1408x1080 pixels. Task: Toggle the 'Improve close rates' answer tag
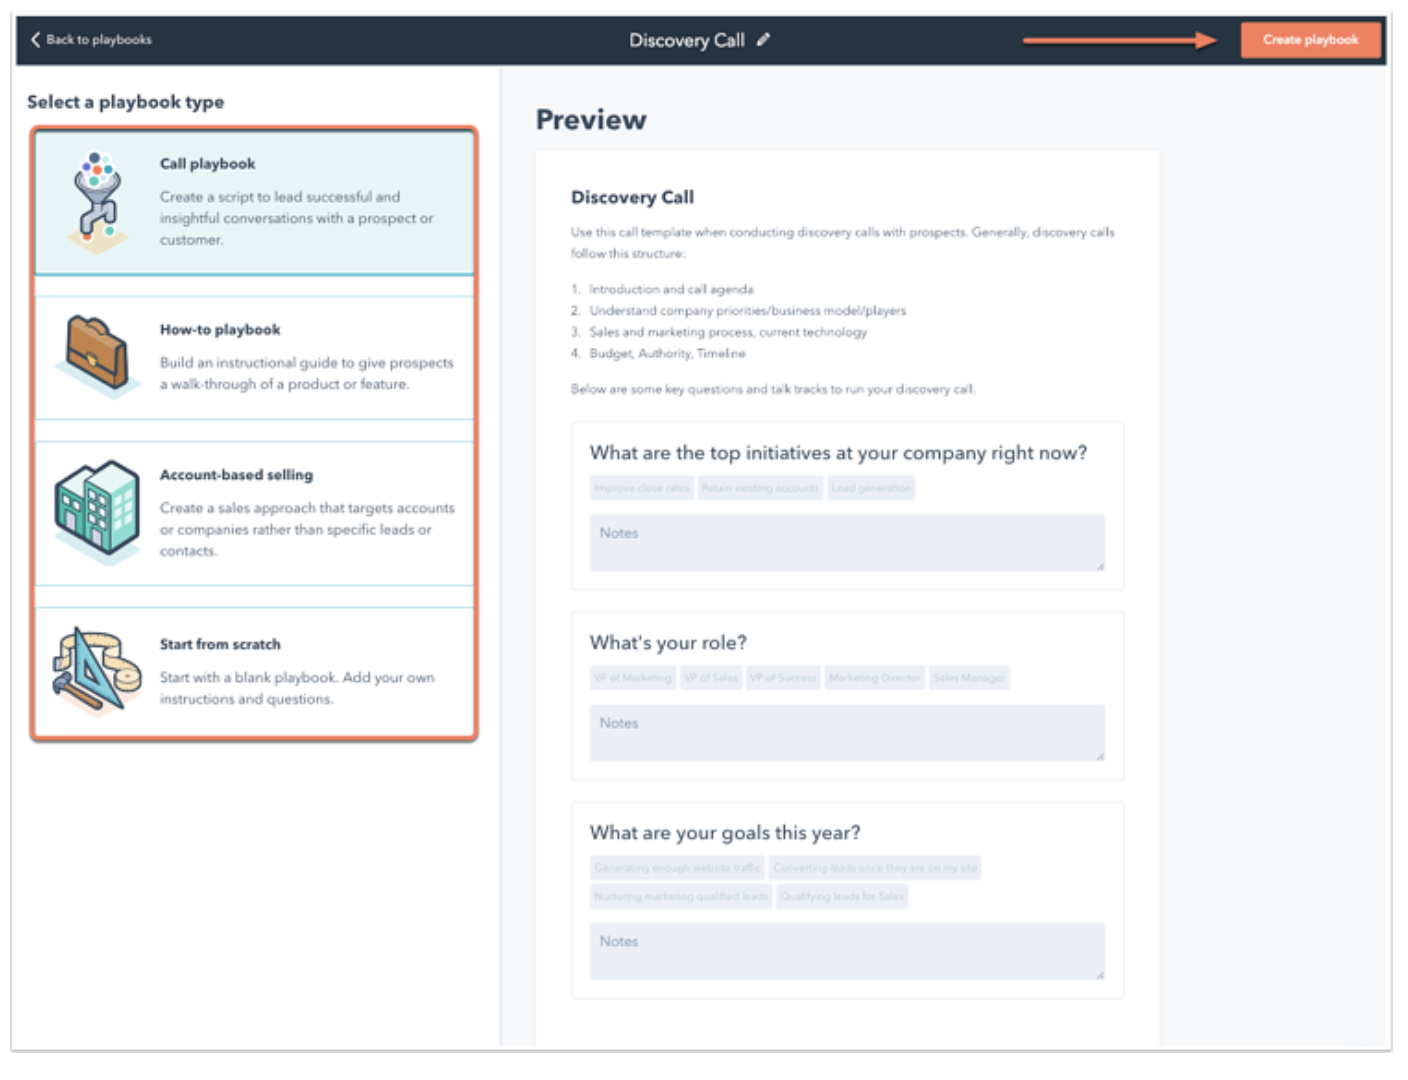coord(641,488)
